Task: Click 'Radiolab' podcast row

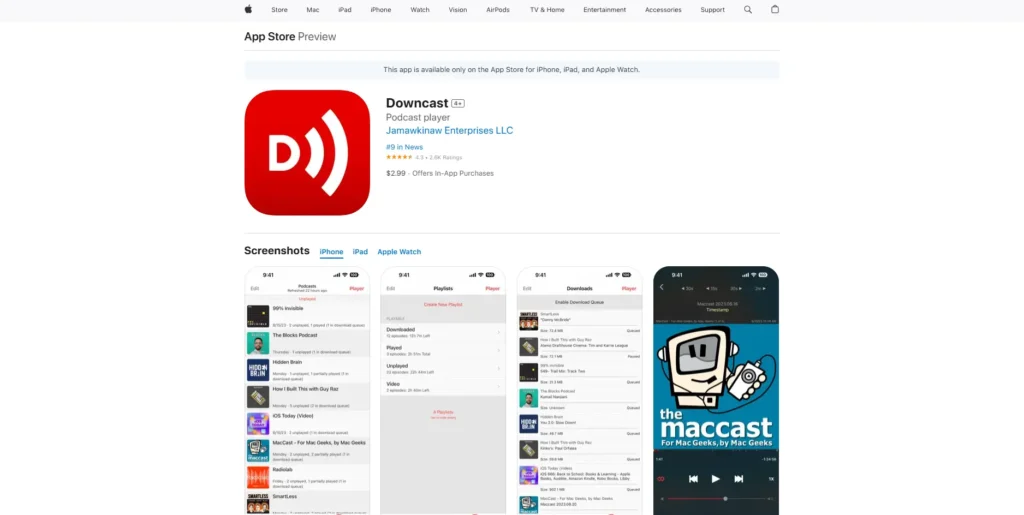Action: click(x=307, y=478)
